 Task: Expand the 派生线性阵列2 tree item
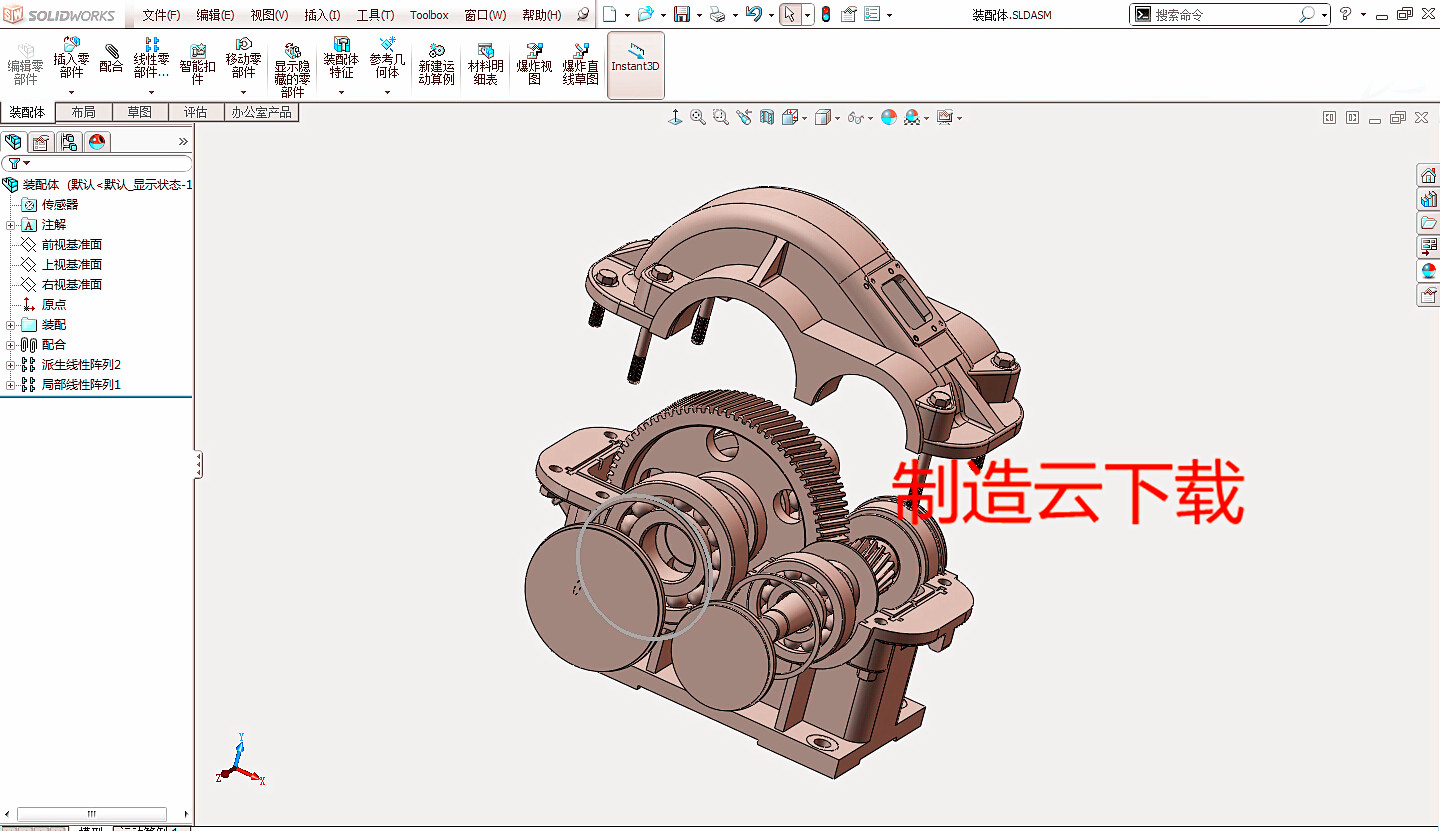click(x=11, y=364)
